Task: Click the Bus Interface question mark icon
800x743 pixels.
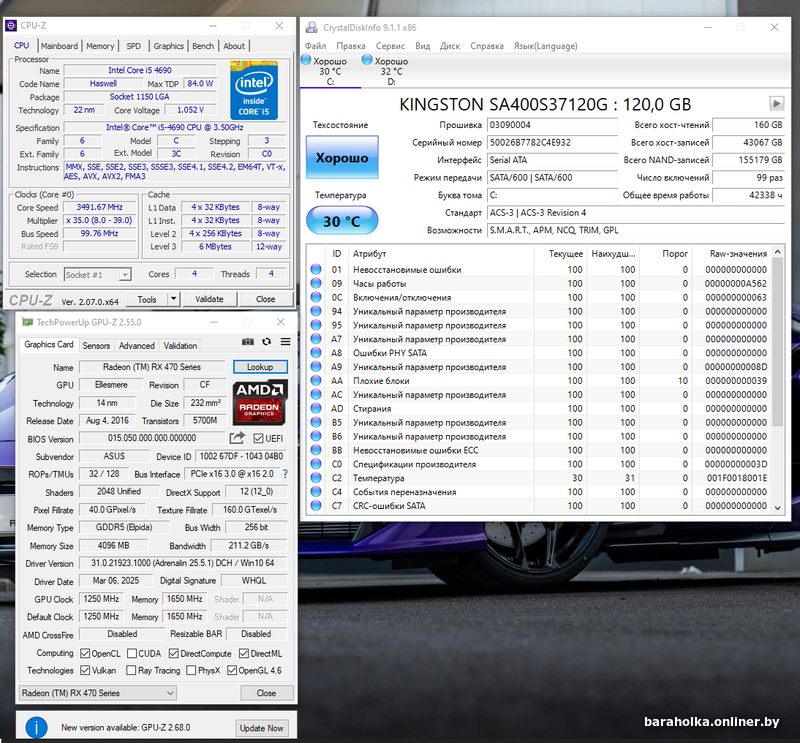Action: [x=284, y=474]
